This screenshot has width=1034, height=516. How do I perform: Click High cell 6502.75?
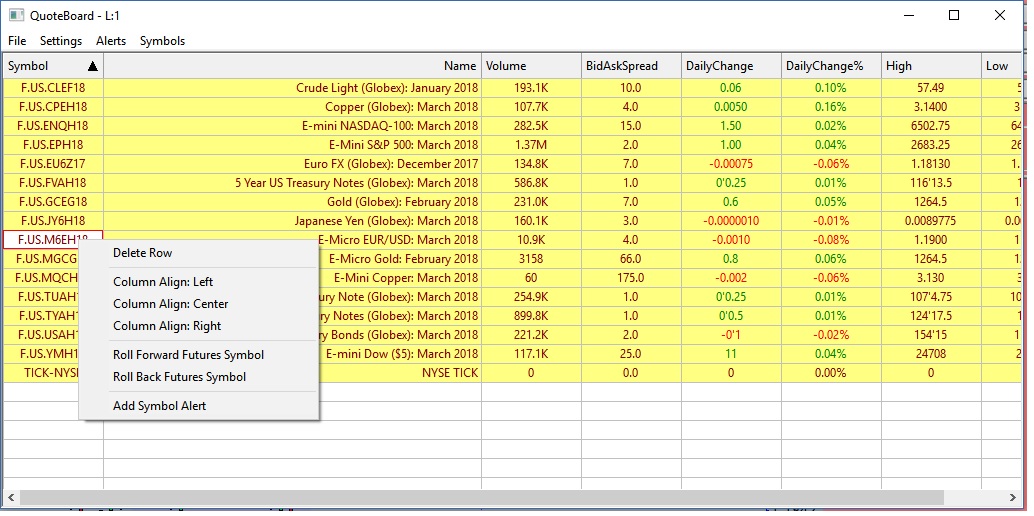(x=931, y=126)
